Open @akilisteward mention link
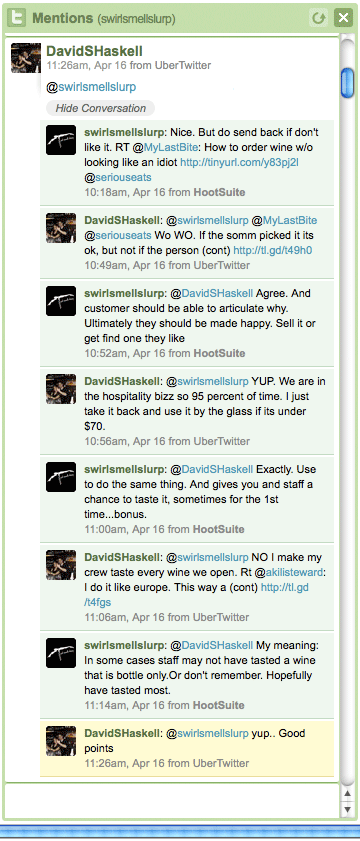The width and height of the screenshot is (360, 841). pyautogui.click(x=291, y=572)
